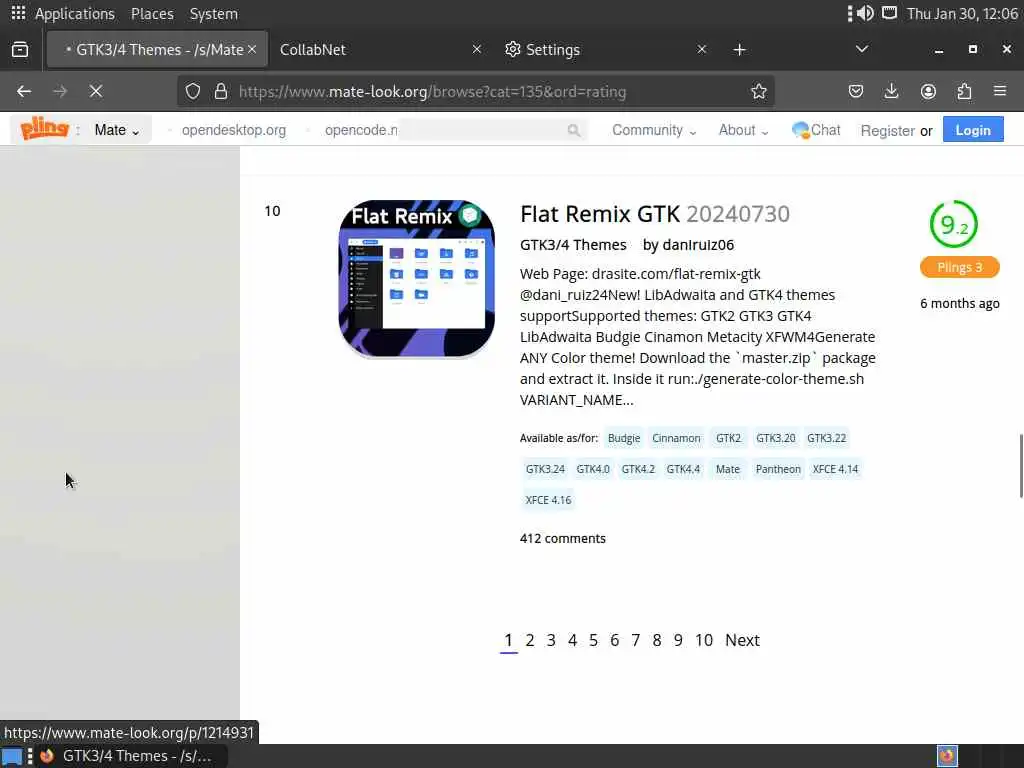Click the site search magnifier icon
The image size is (1024, 768).
pyautogui.click(x=573, y=130)
